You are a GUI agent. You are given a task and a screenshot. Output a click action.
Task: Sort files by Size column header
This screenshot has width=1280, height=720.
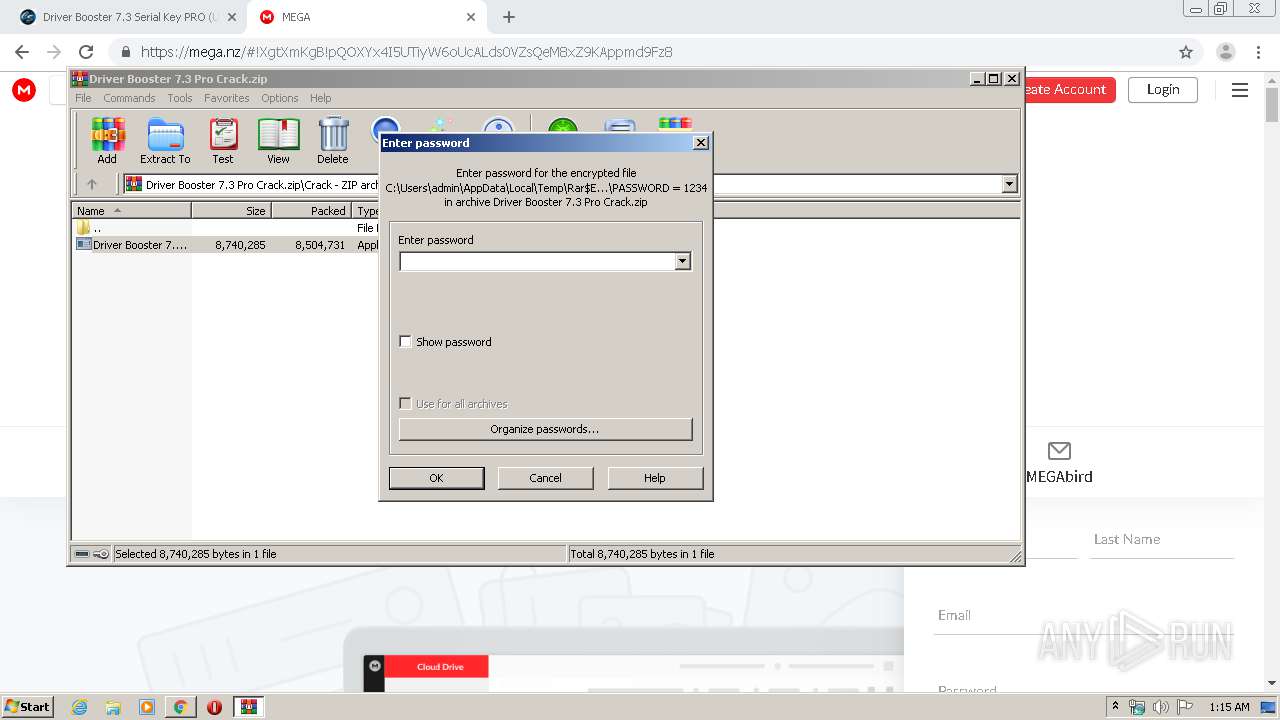tap(232, 211)
